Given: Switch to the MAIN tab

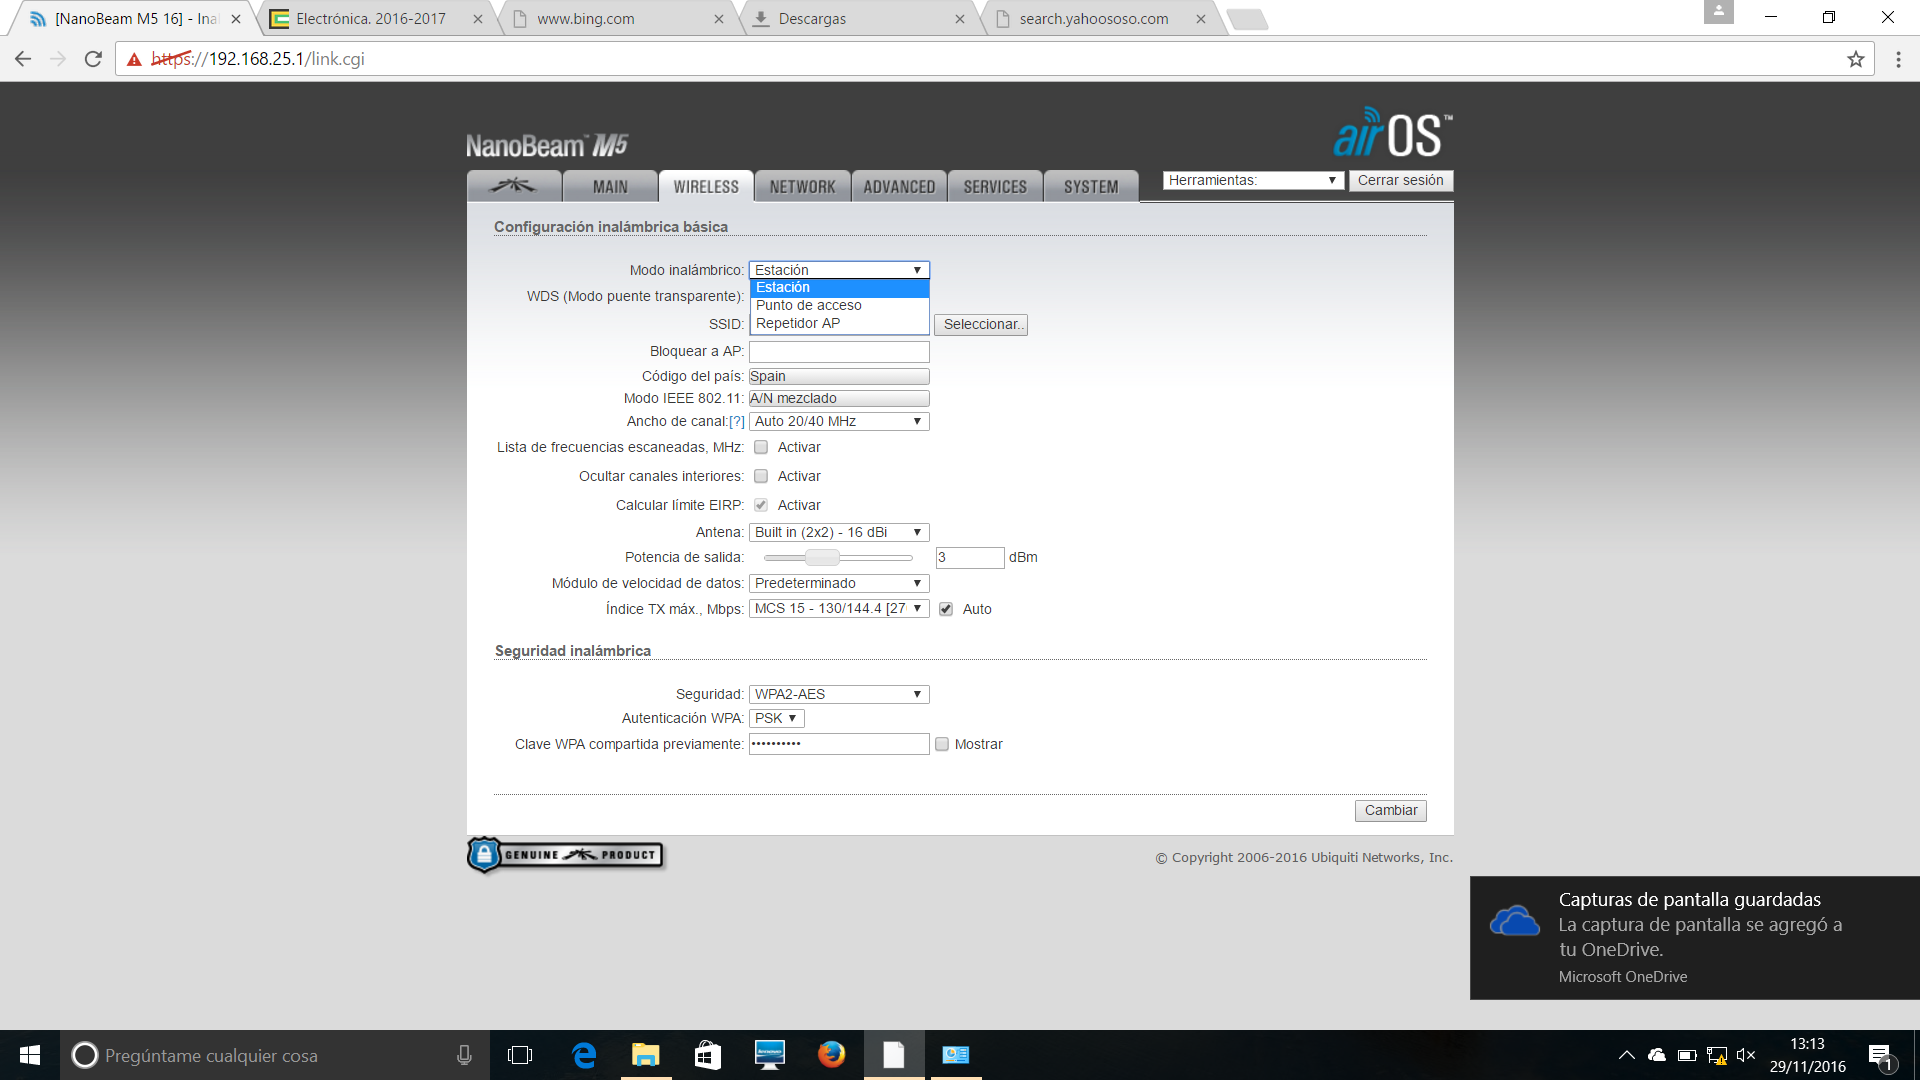Looking at the screenshot, I should click(610, 186).
